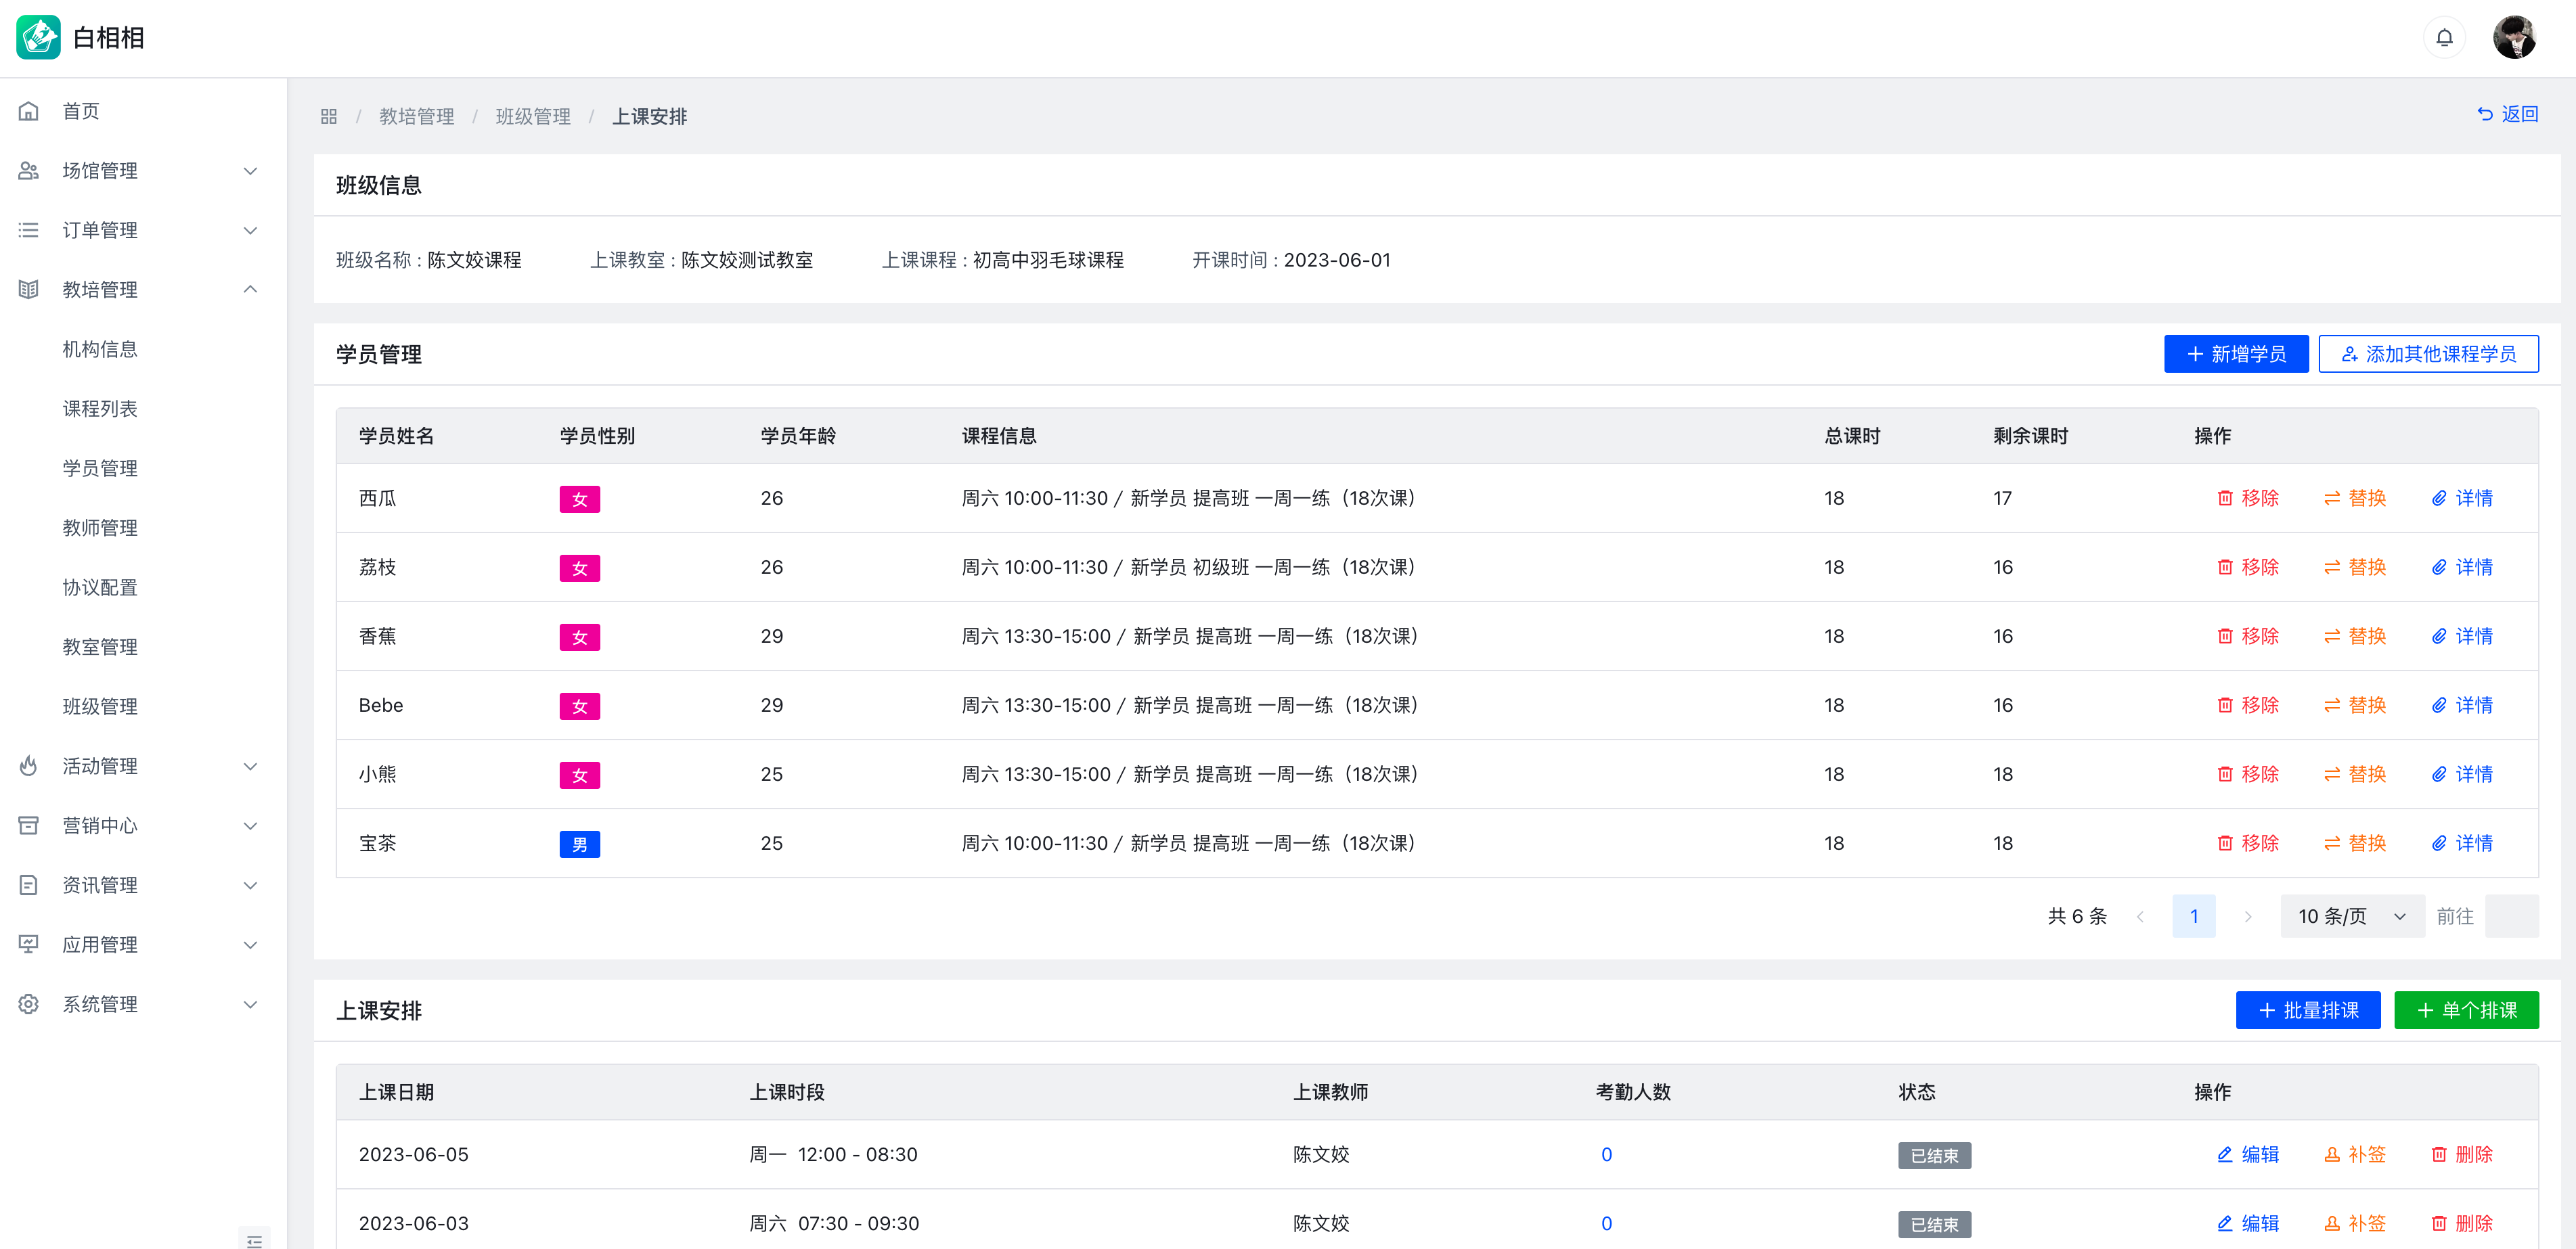Expand the 场馆管理 menu
2576x1249 pixels.
pos(143,171)
